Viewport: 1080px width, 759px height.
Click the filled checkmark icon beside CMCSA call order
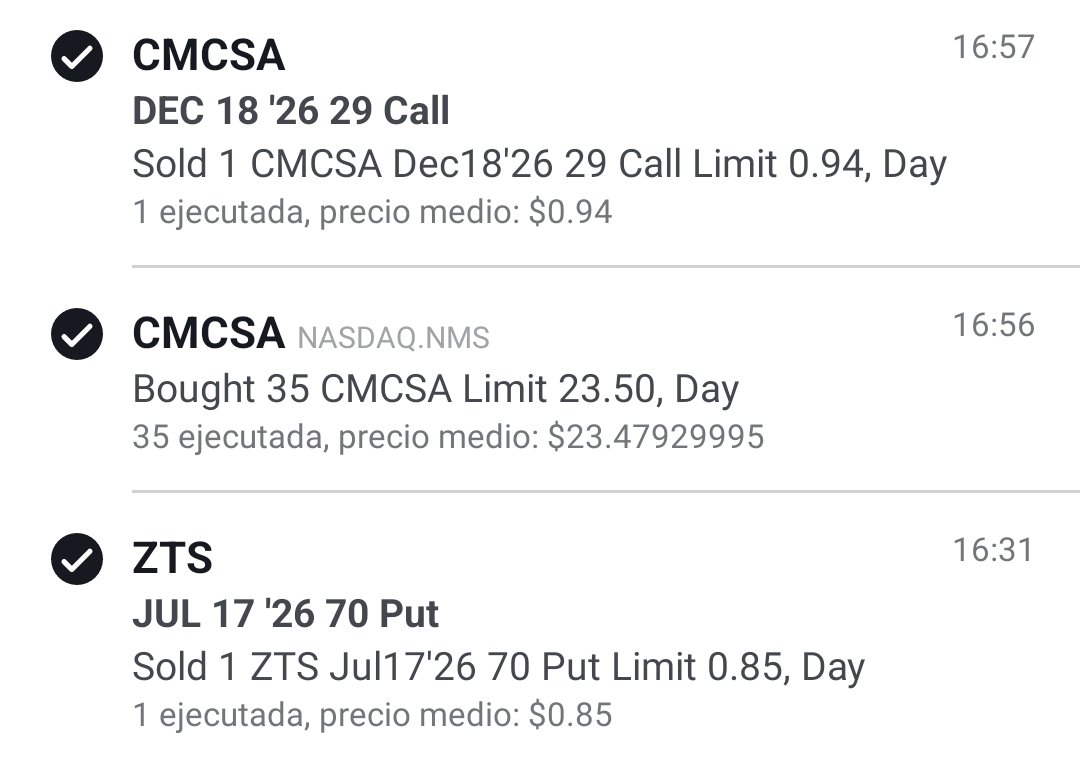click(77, 56)
